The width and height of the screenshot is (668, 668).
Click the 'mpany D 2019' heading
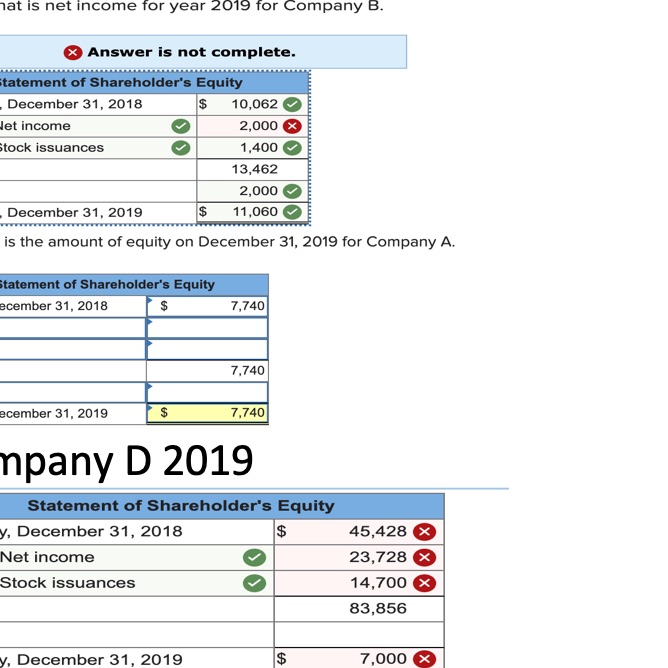pyautogui.click(x=127, y=462)
